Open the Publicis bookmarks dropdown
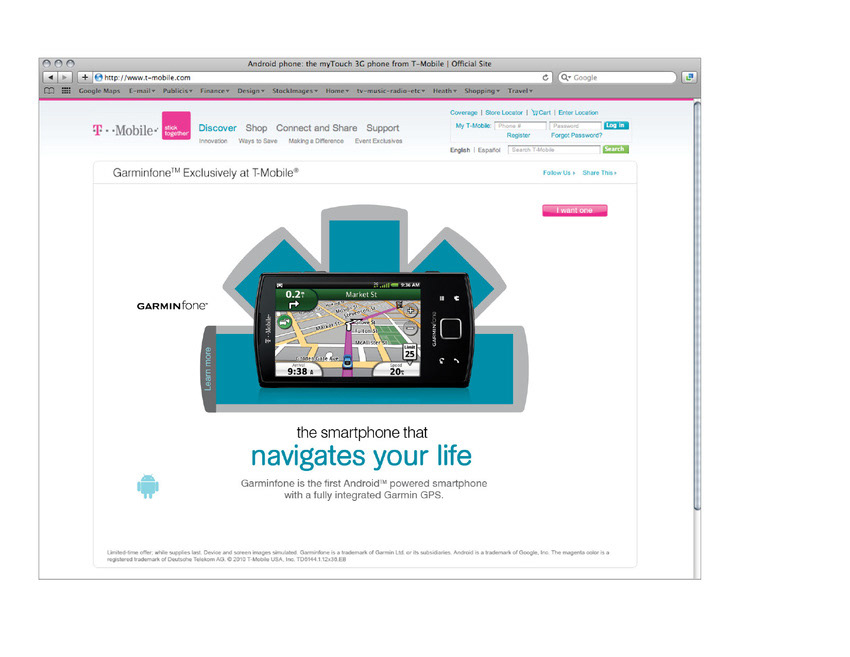 coord(178,91)
